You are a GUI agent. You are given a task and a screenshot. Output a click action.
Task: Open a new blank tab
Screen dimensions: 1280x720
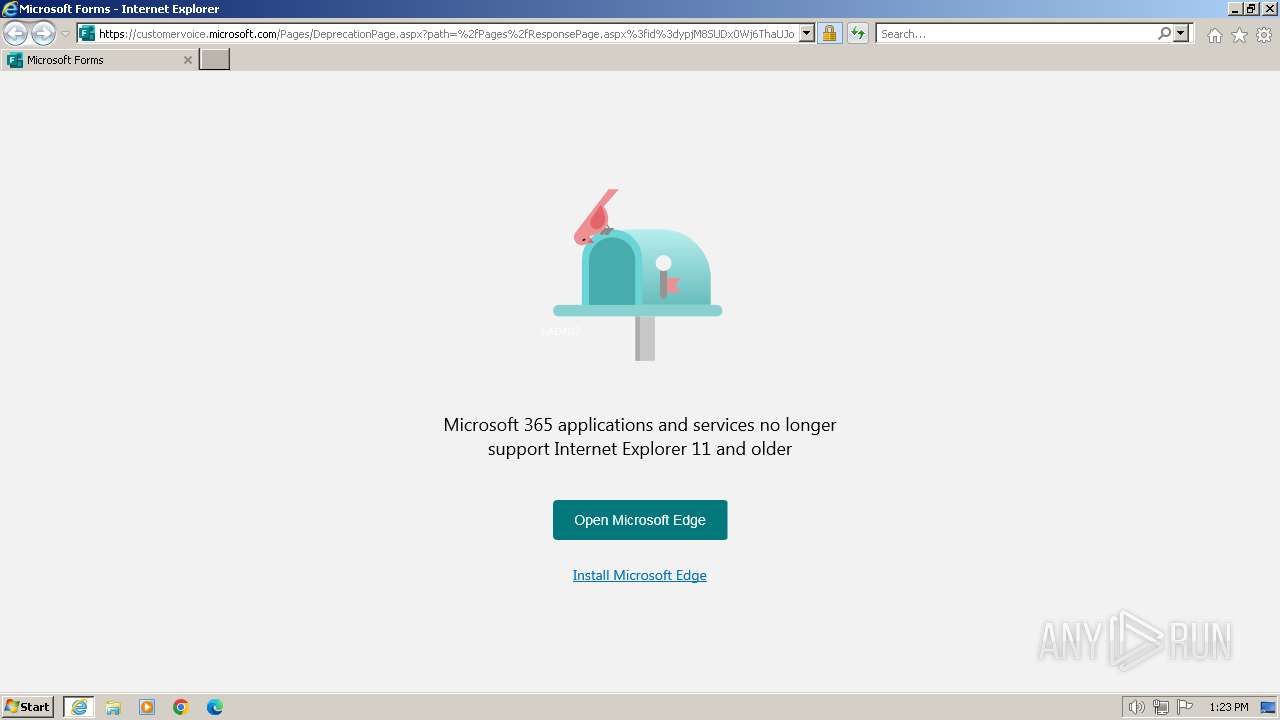click(215, 60)
